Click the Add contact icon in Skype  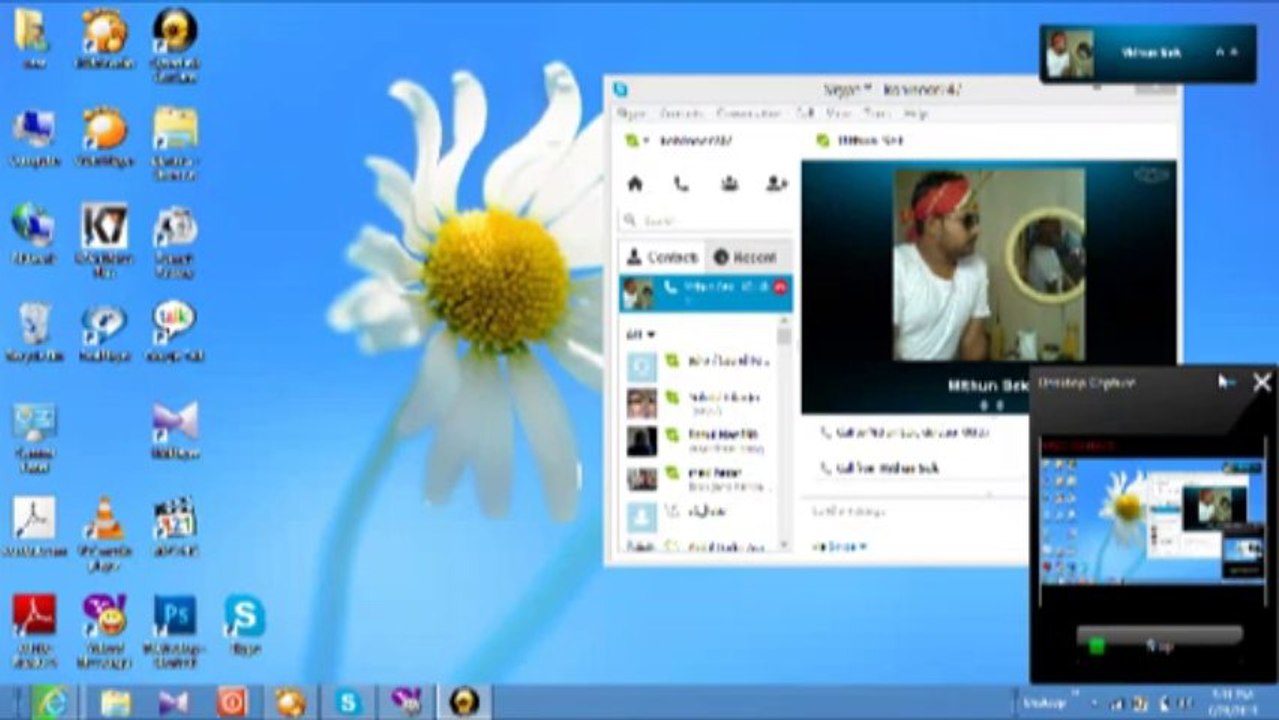777,183
